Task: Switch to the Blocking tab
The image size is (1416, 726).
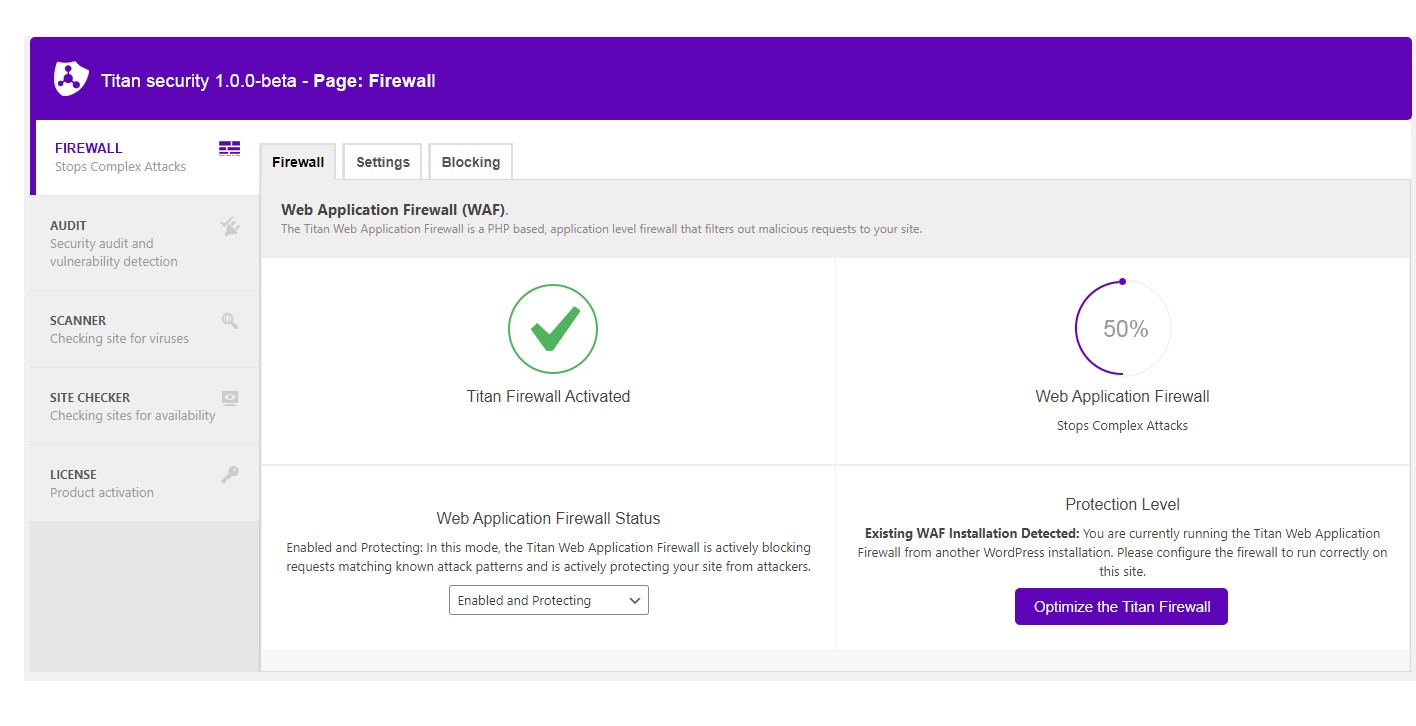Action: 471,162
